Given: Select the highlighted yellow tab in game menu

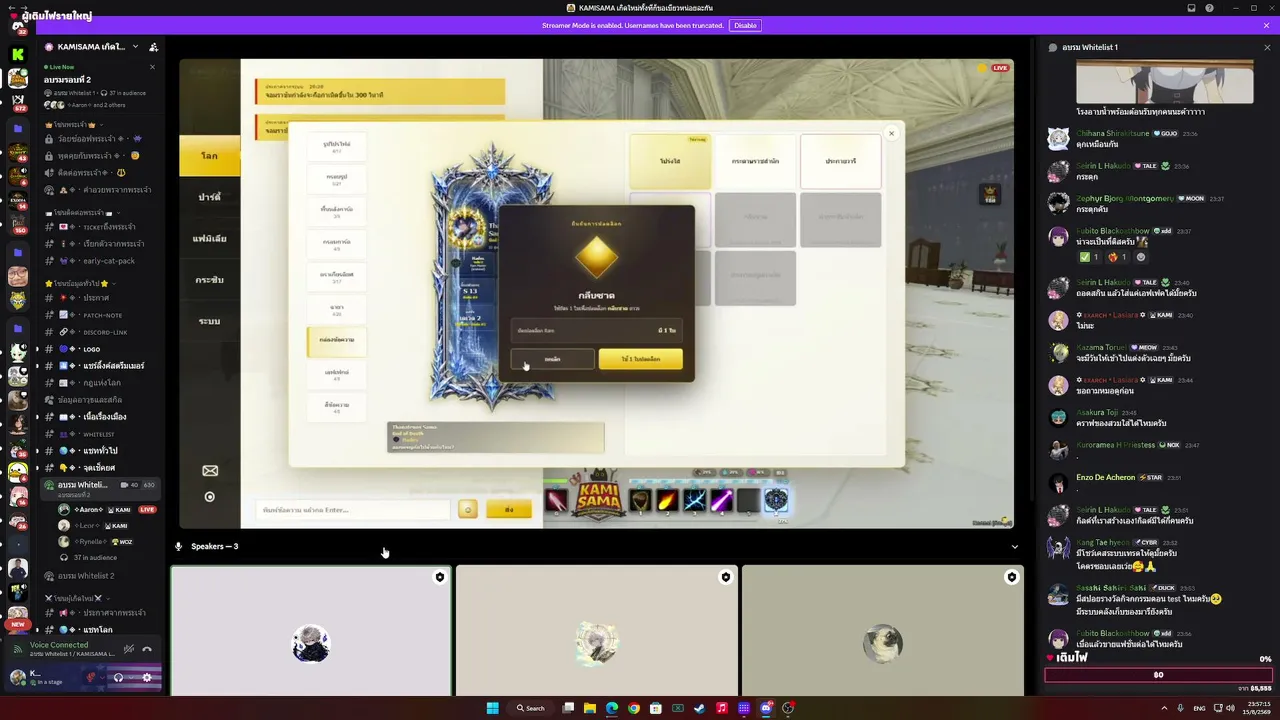Looking at the screenshot, I should pos(209,156).
